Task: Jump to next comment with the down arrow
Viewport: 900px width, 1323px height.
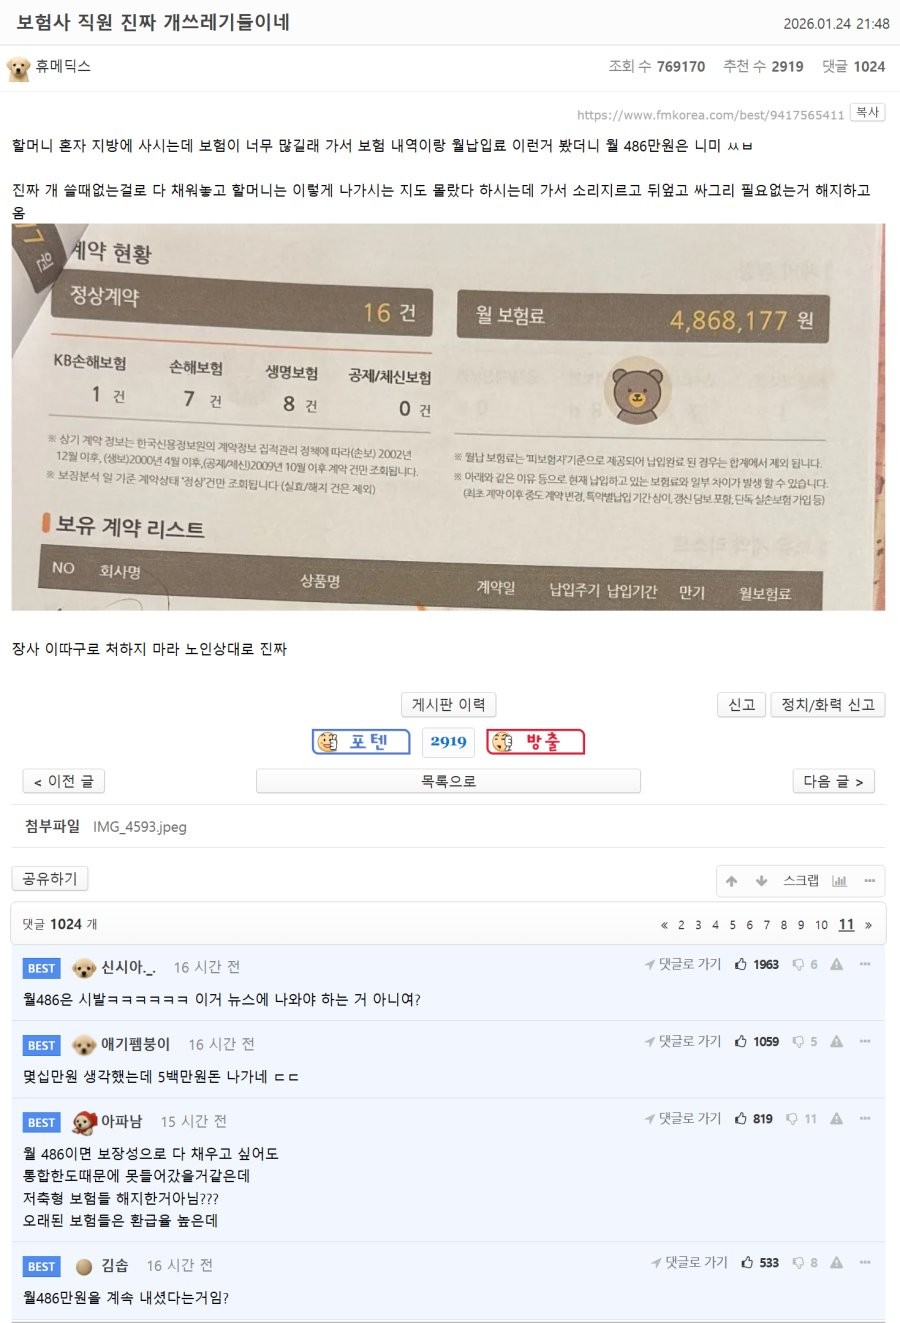Action: (x=762, y=881)
